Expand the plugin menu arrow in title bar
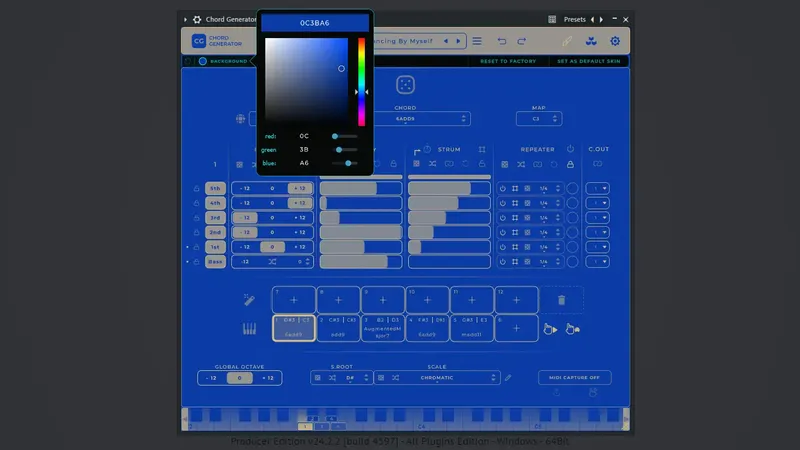 (185, 19)
